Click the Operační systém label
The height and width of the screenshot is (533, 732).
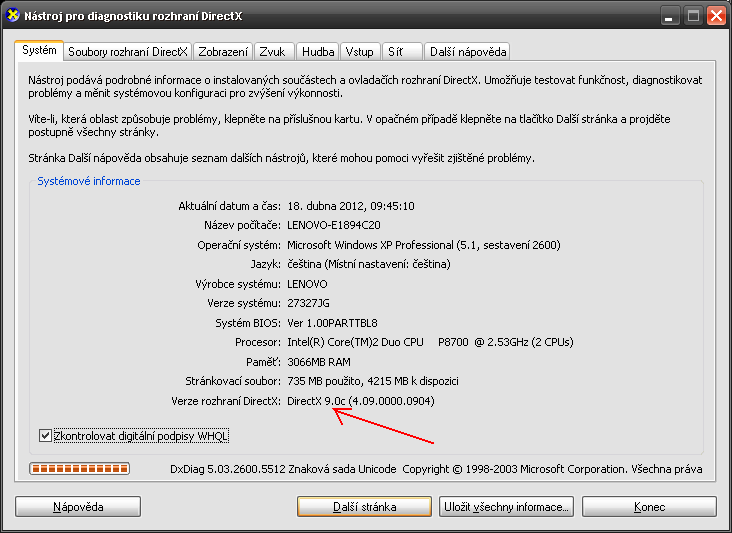pos(239,245)
